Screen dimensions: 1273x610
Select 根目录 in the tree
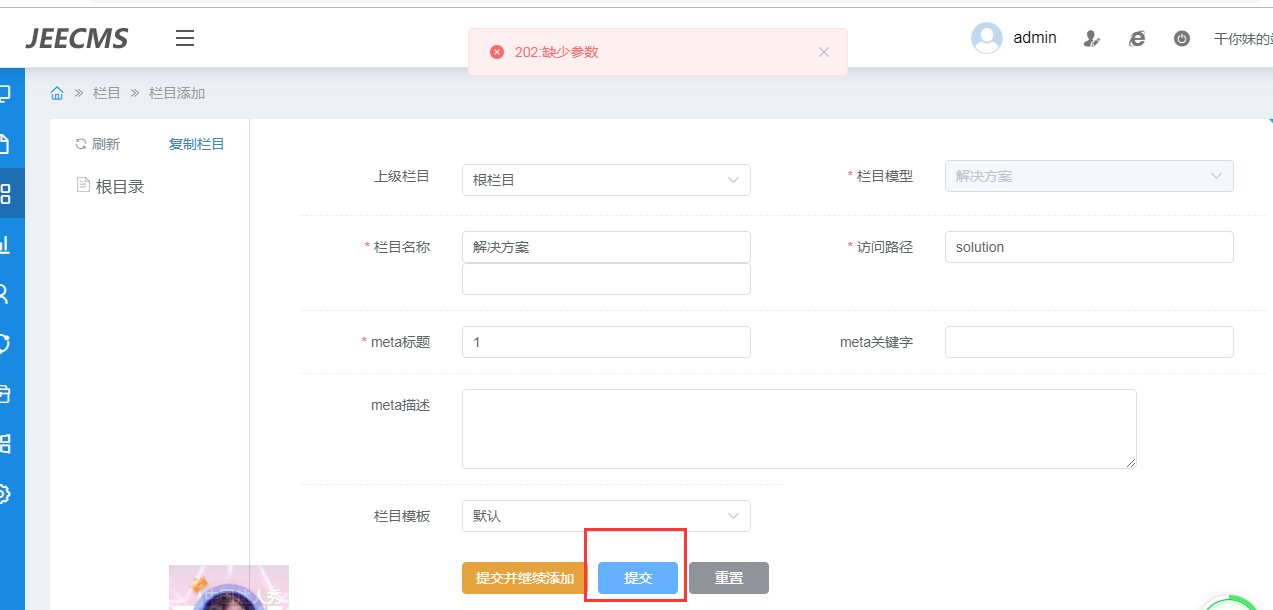click(x=119, y=186)
